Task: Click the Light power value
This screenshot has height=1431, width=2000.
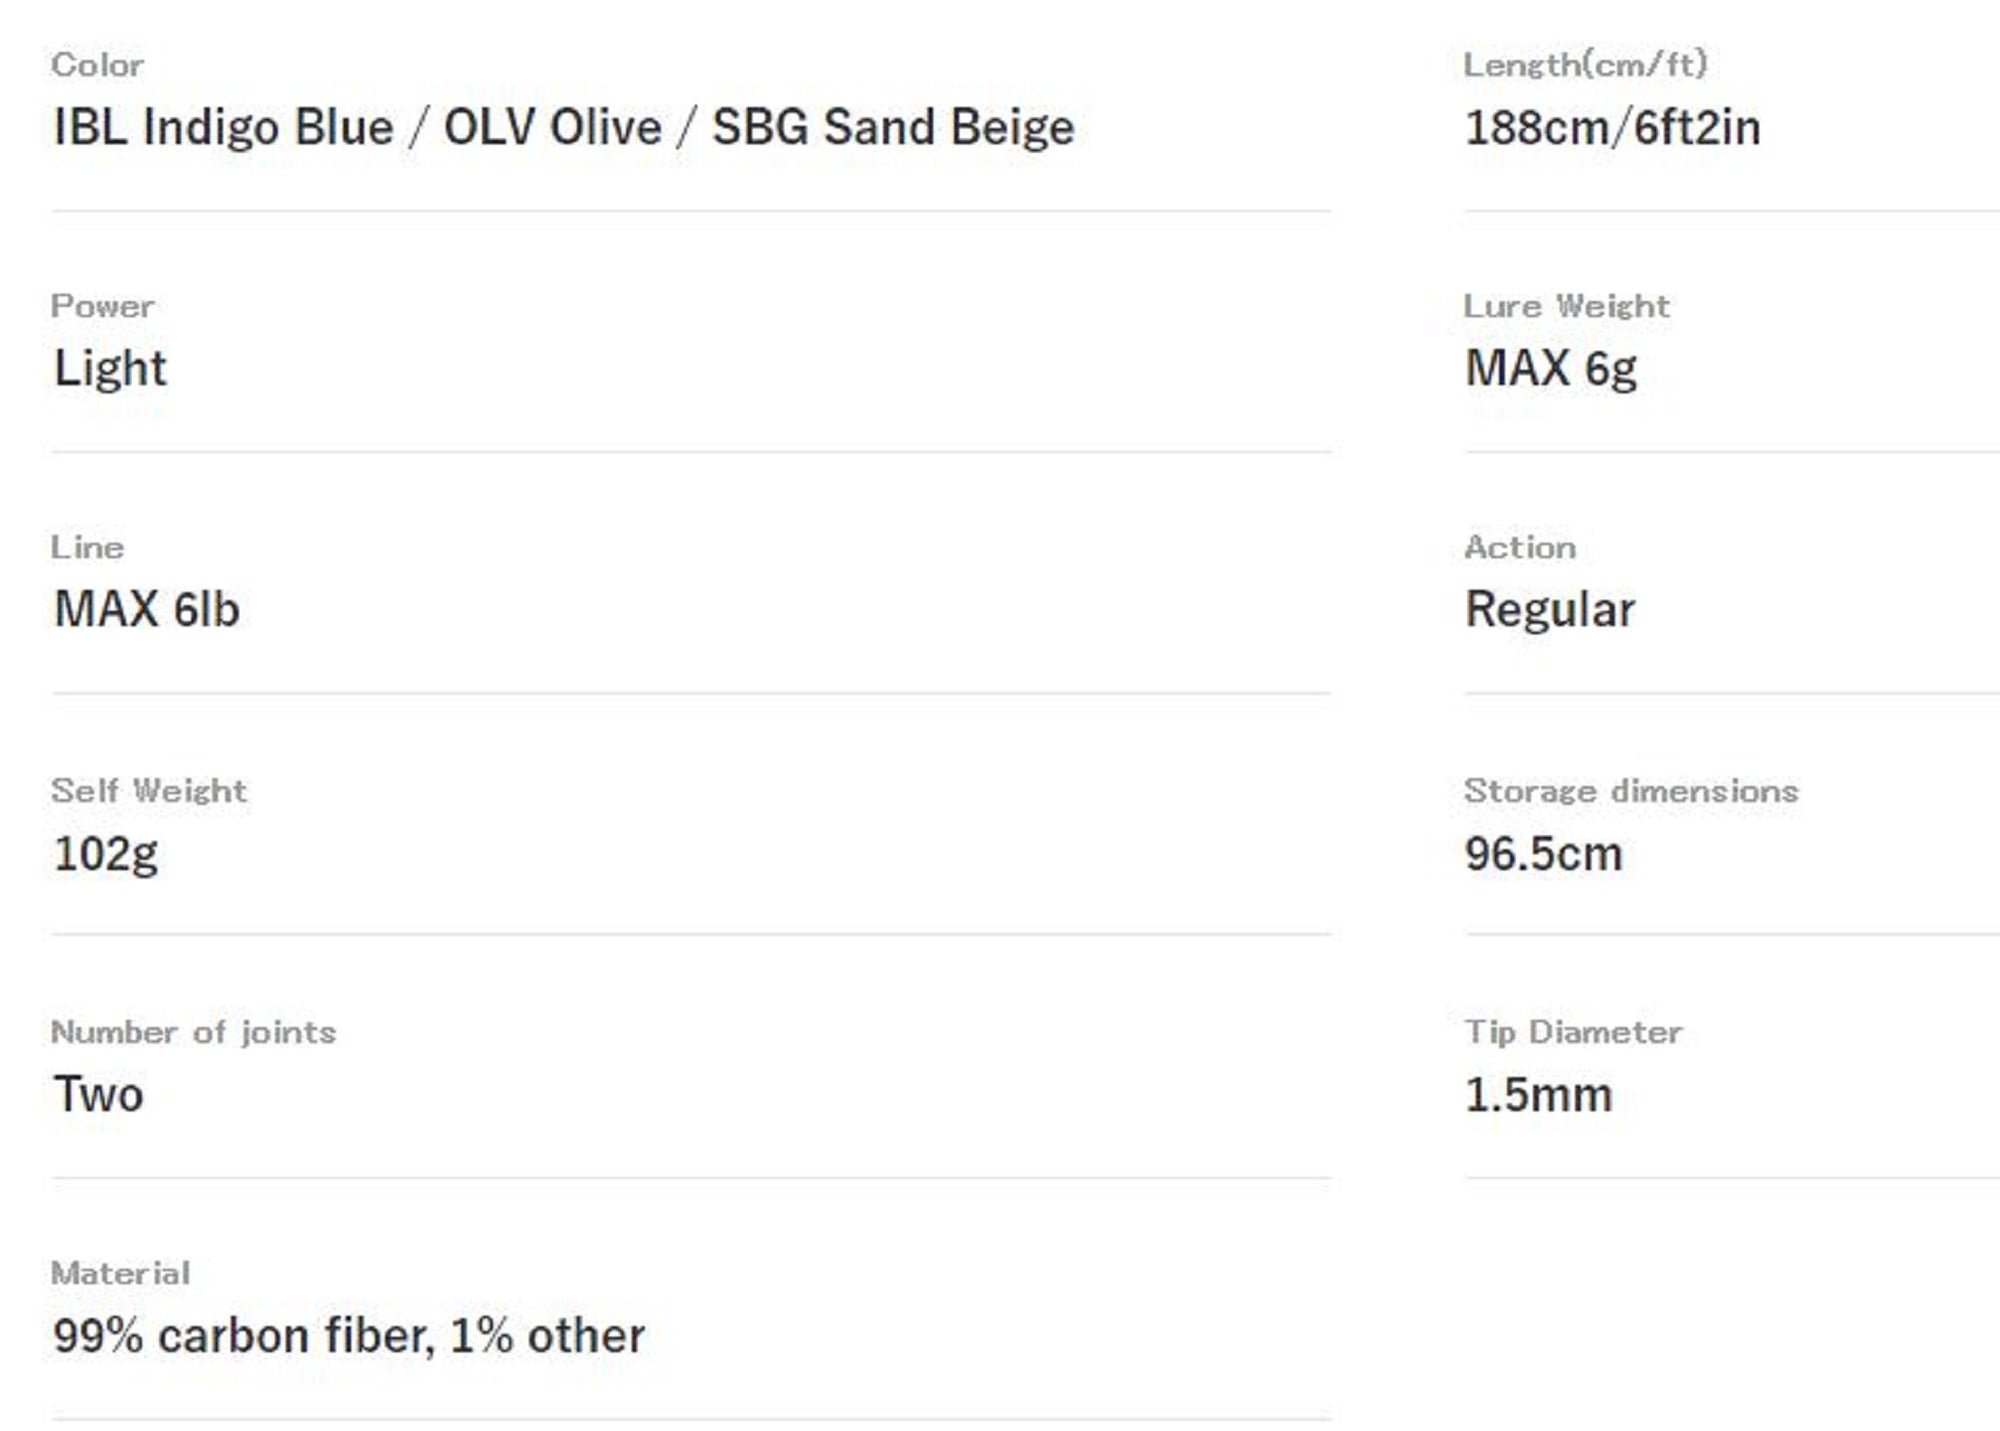Action: tap(110, 369)
